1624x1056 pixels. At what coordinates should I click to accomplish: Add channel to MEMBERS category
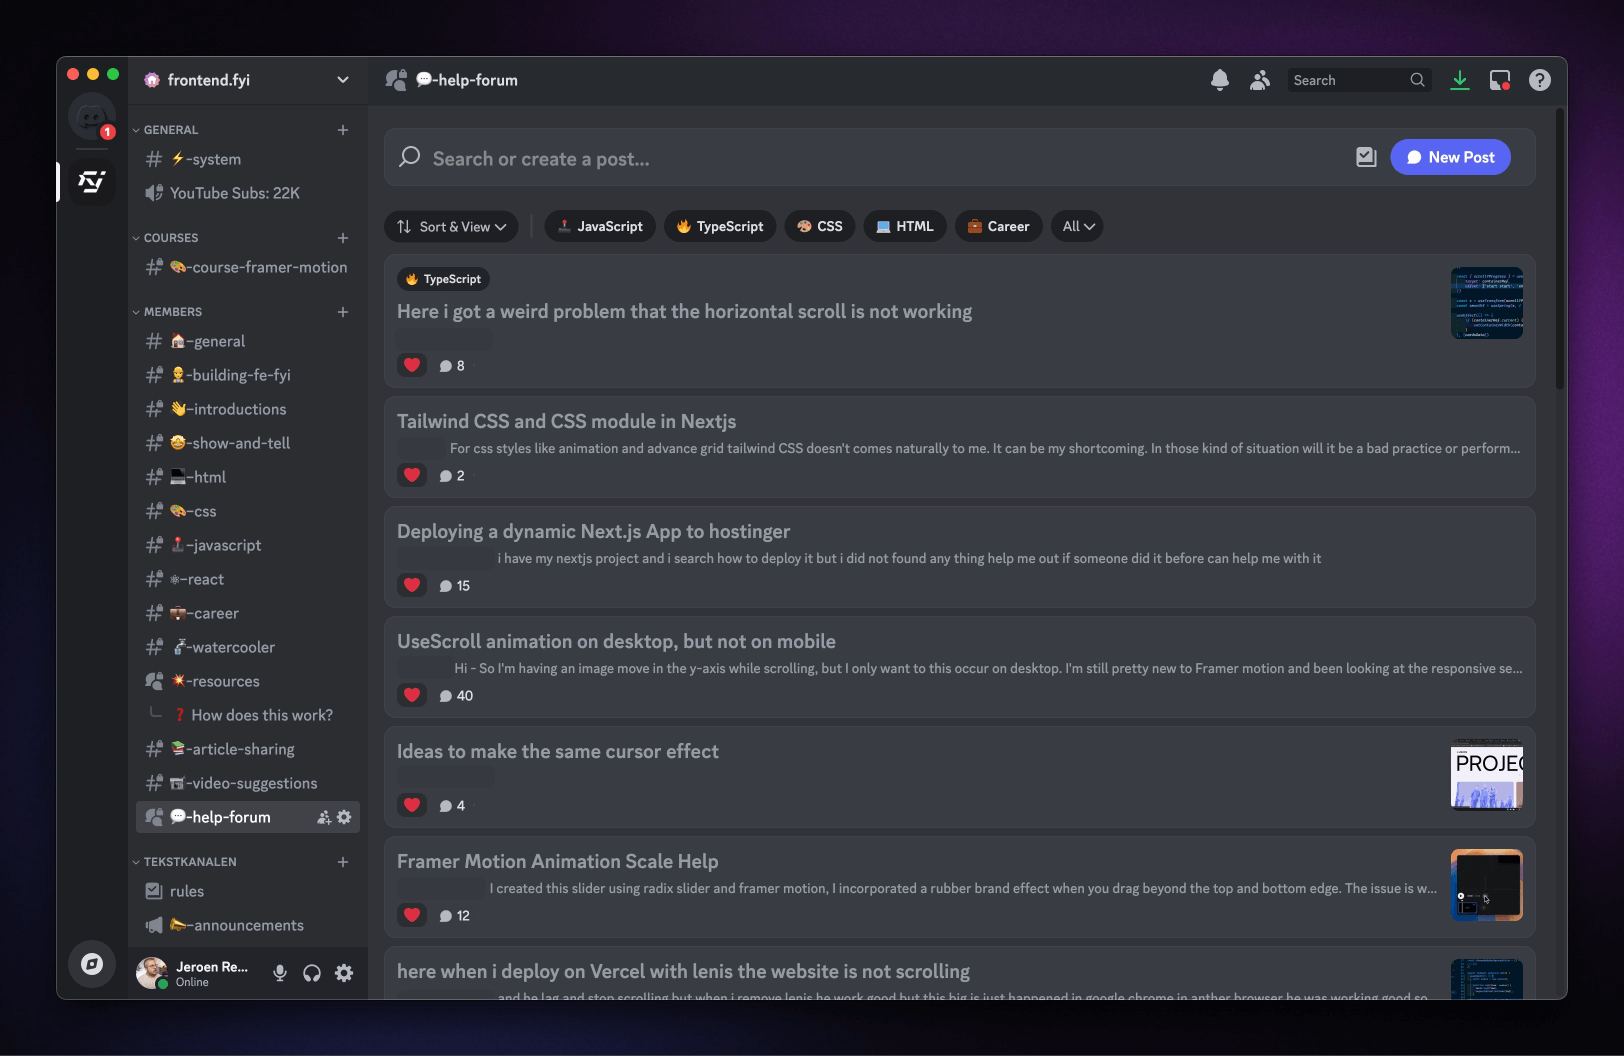click(x=343, y=312)
